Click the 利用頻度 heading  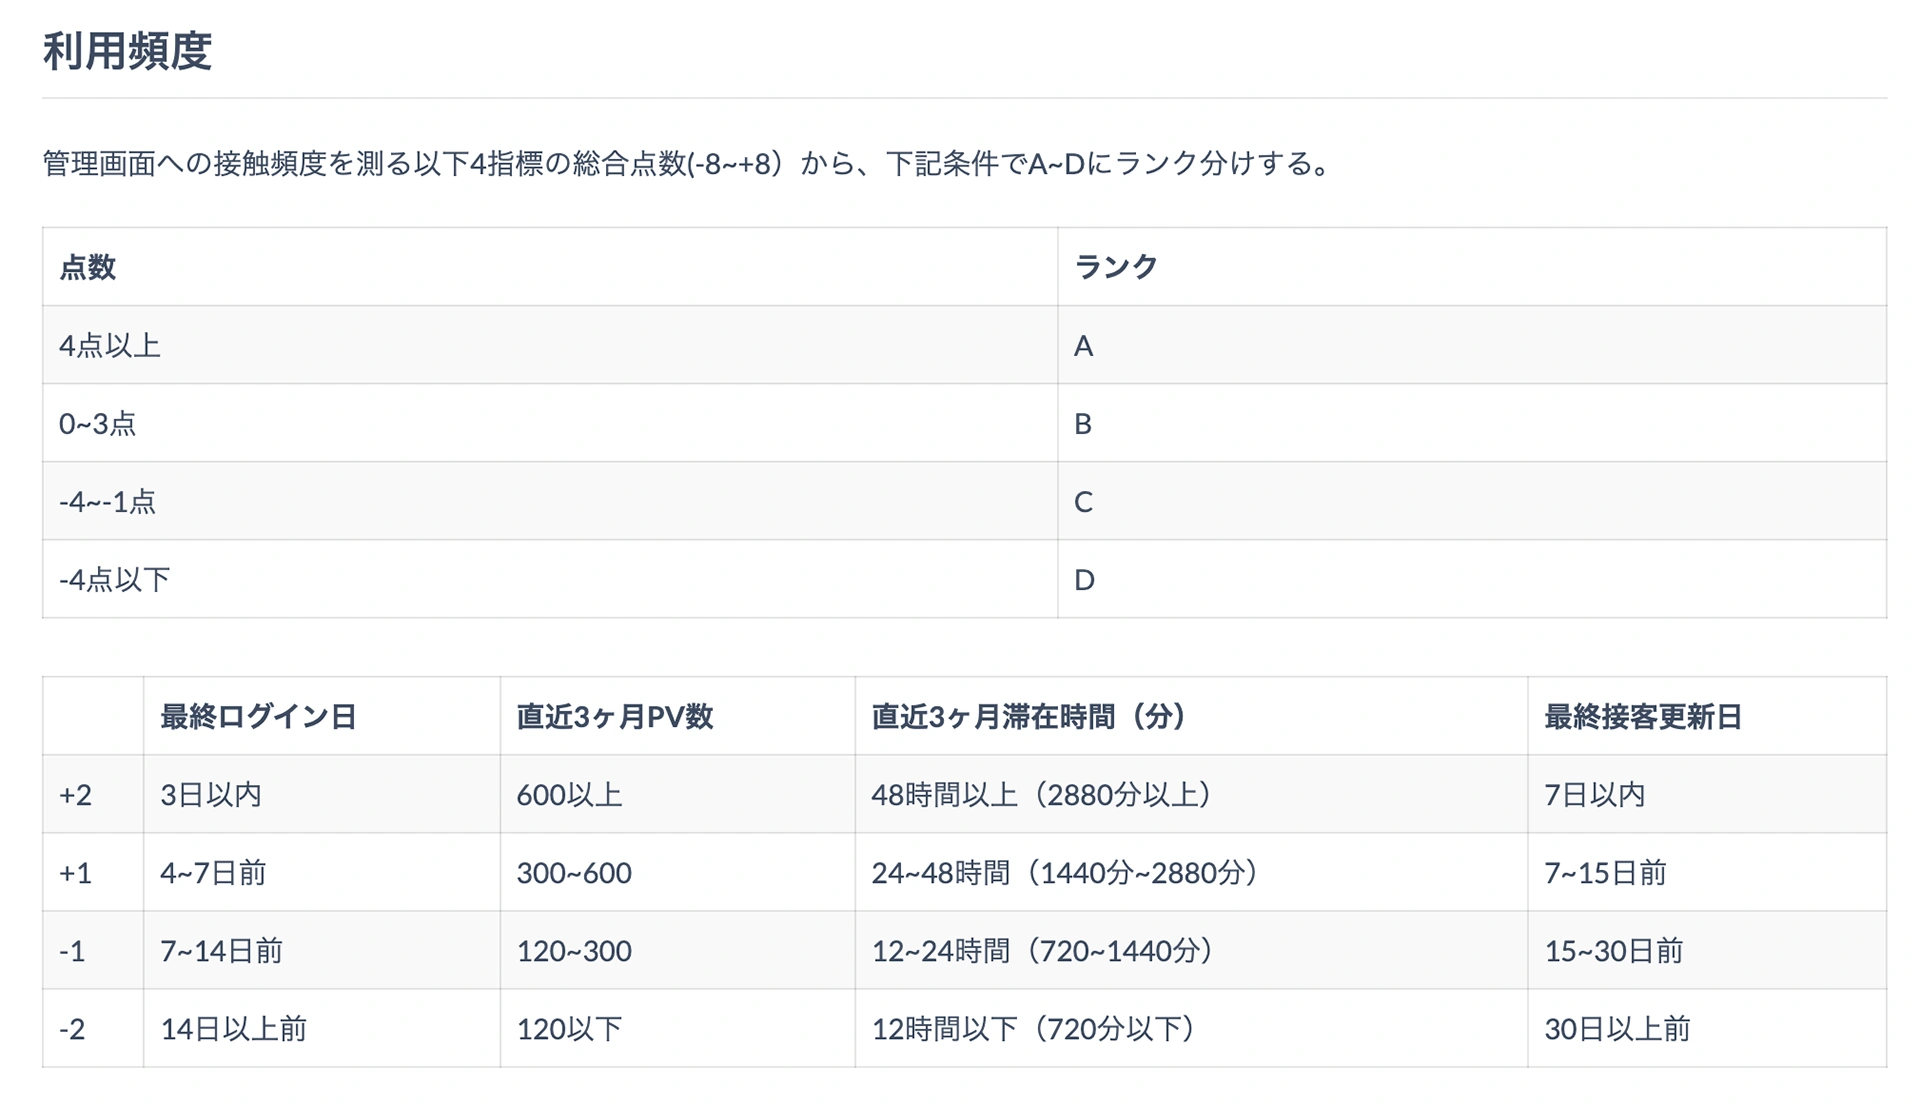tap(127, 51)
